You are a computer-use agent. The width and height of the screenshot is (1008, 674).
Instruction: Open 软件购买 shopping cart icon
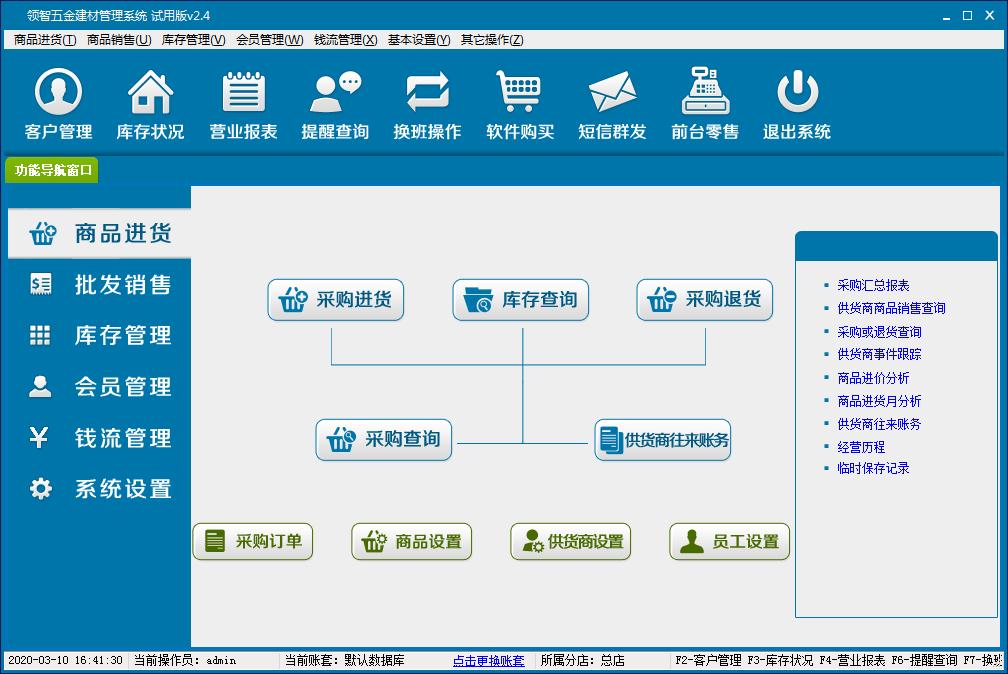click(x=519, y=104)
